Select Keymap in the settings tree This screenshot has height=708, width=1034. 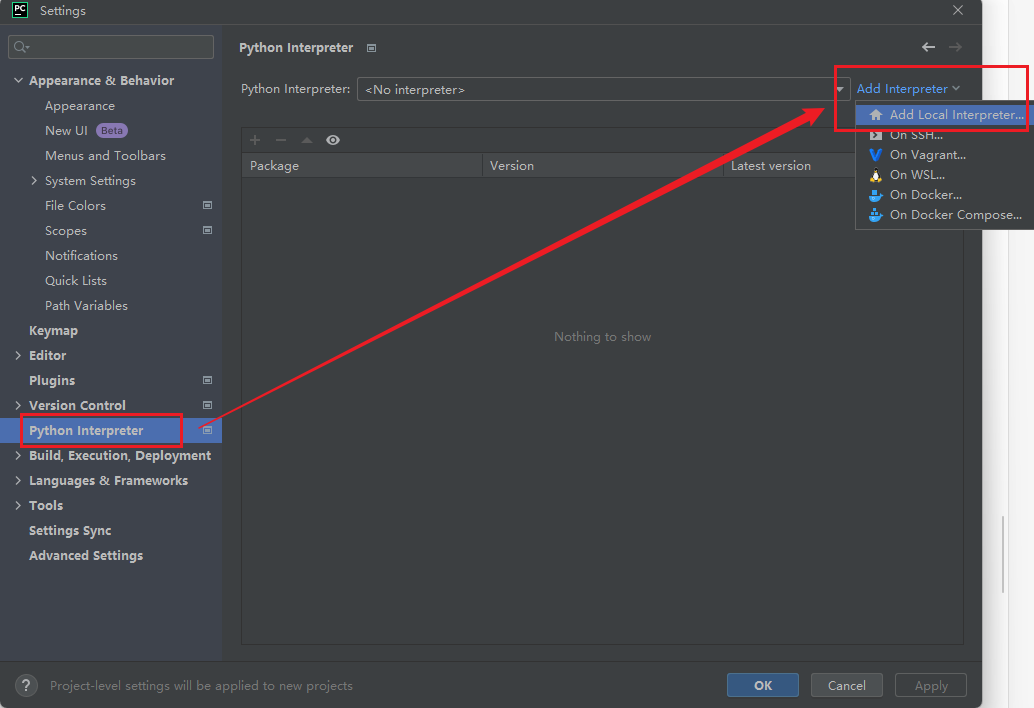coord(53,330)
